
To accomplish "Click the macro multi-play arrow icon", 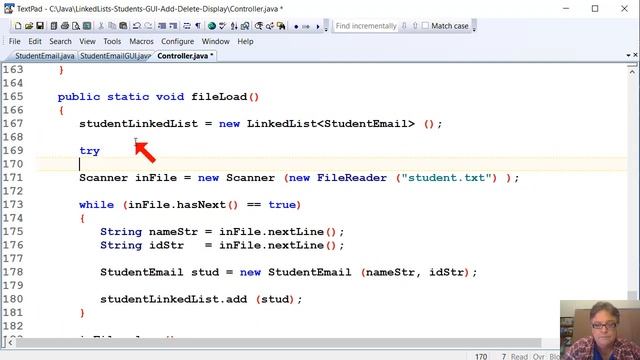I will [x=306, y=27].
